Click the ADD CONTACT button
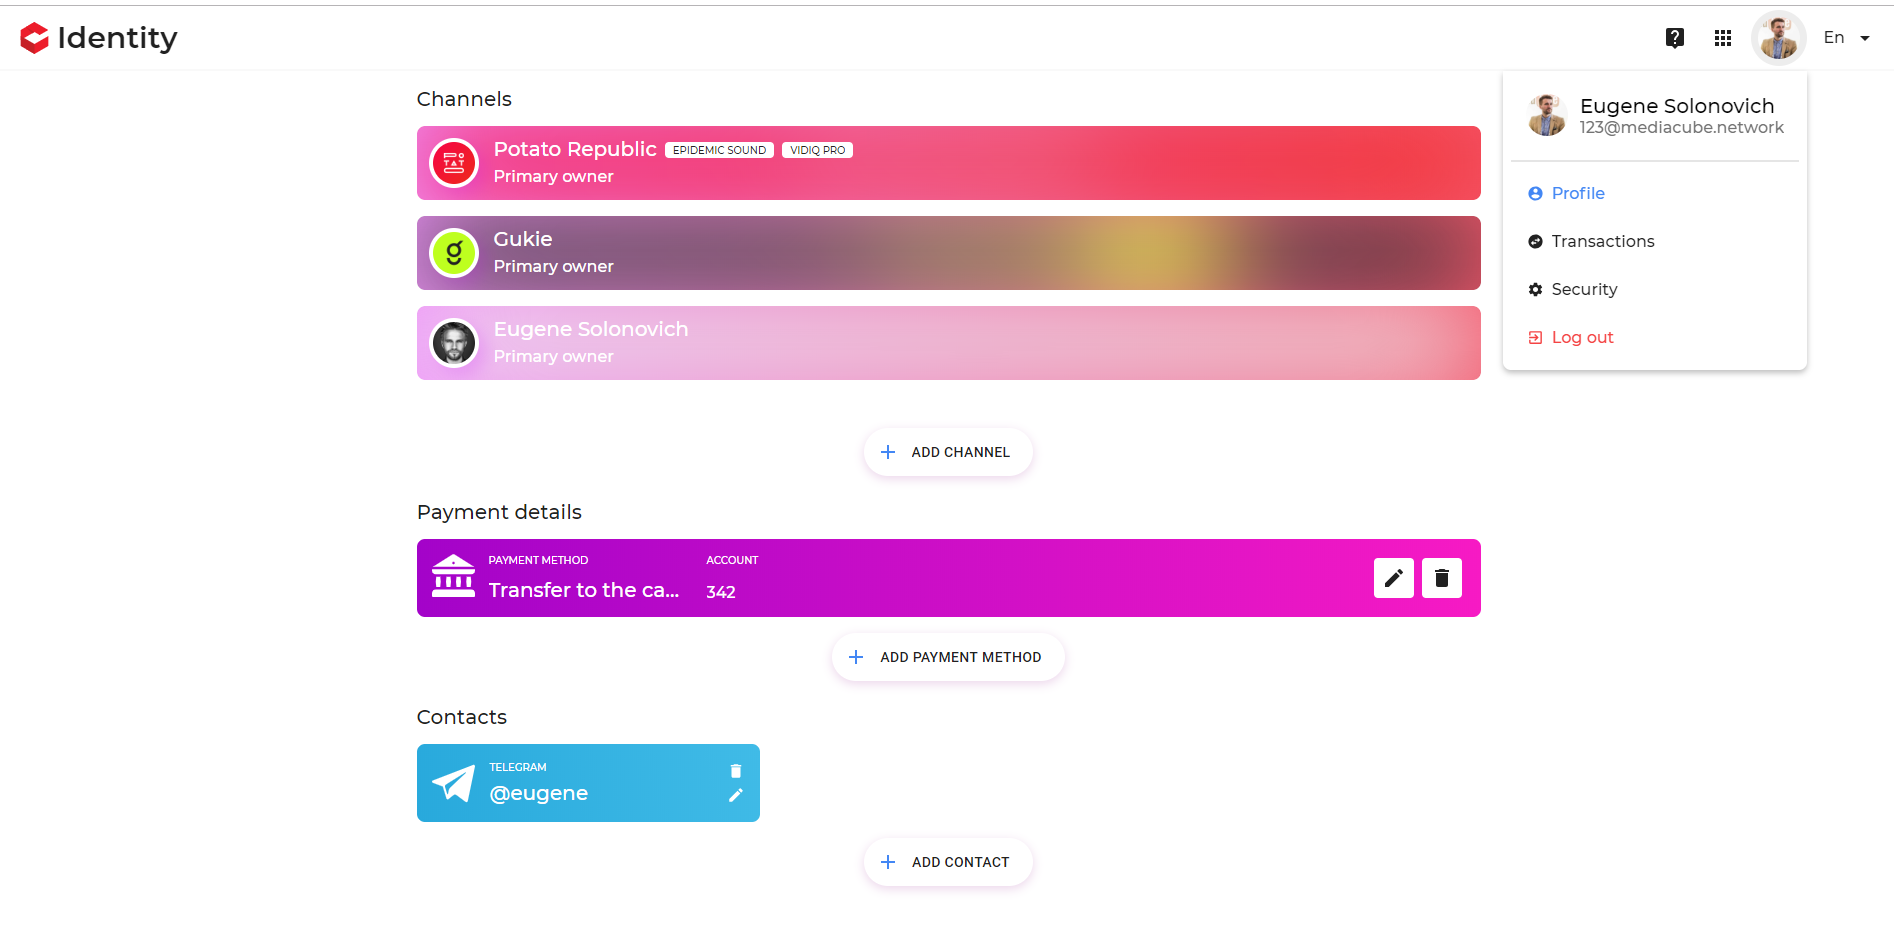The height and width of the screenshot is (932, 1894). coord(948,862)
